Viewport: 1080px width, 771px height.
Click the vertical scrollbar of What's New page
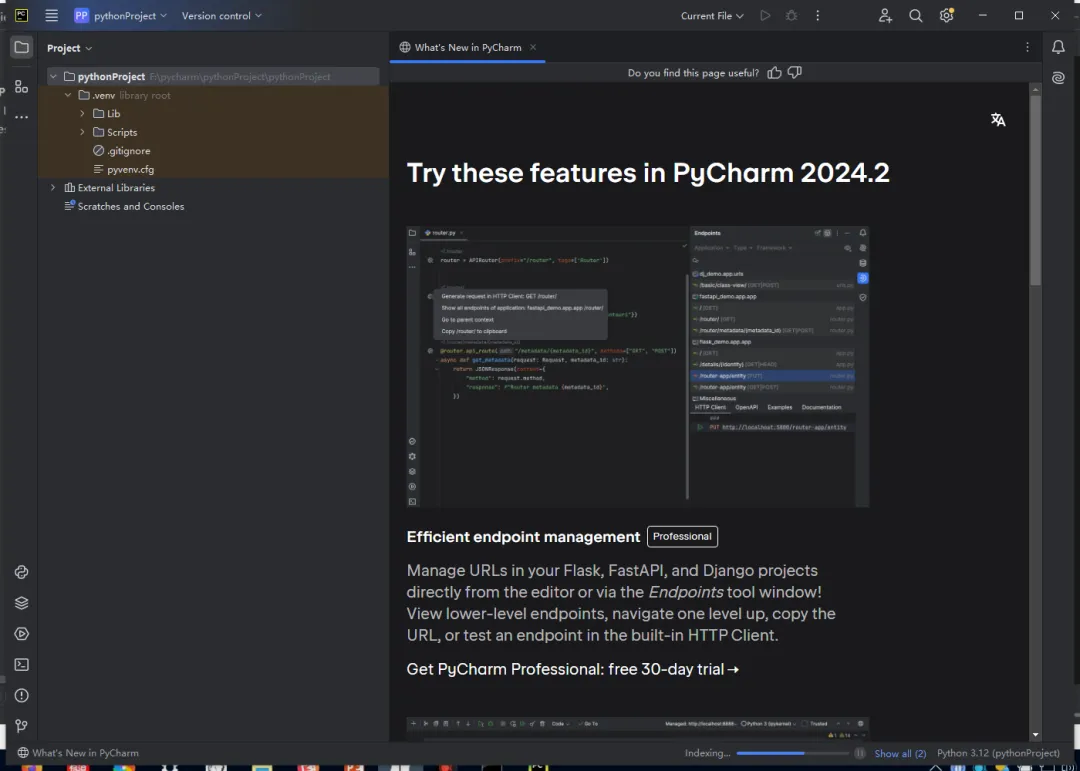pyautogui.click(x=1035, y=189)
